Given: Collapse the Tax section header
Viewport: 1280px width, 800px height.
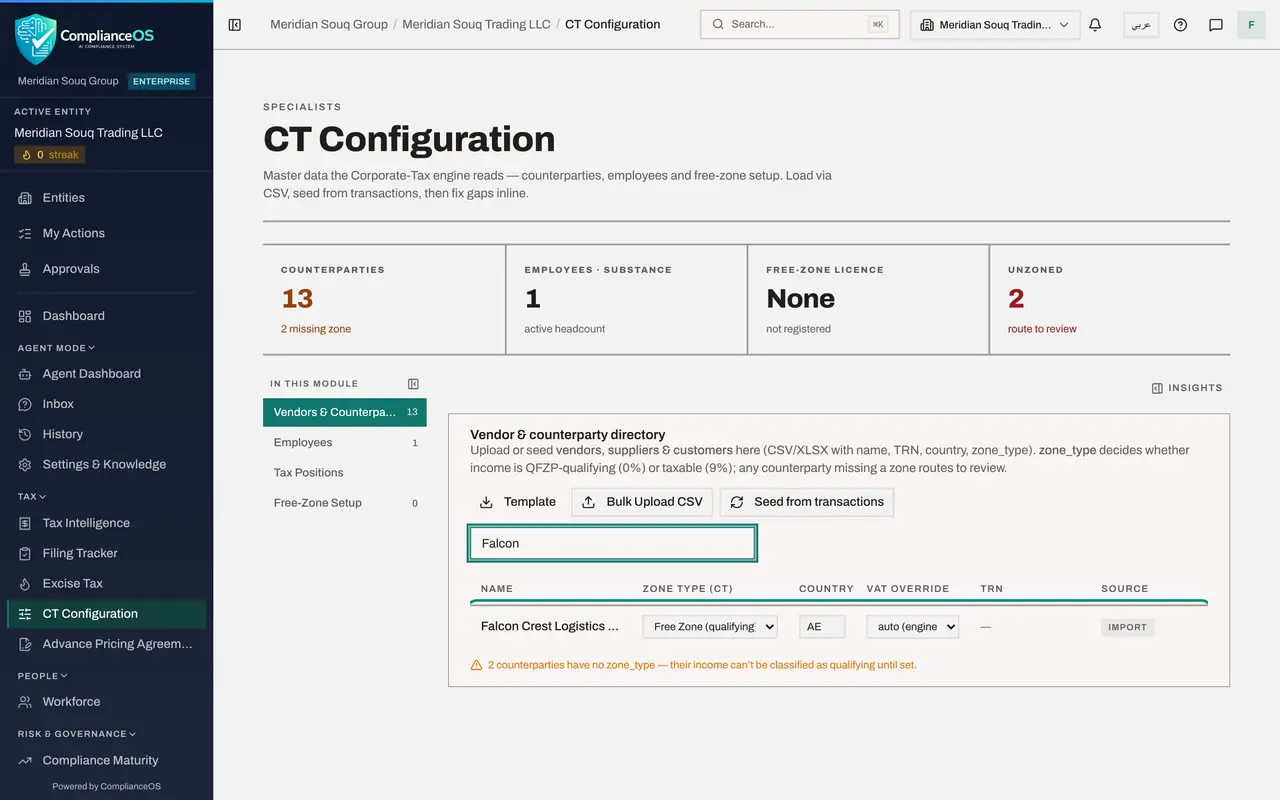Looking at the screenshot, I should 32,496.
